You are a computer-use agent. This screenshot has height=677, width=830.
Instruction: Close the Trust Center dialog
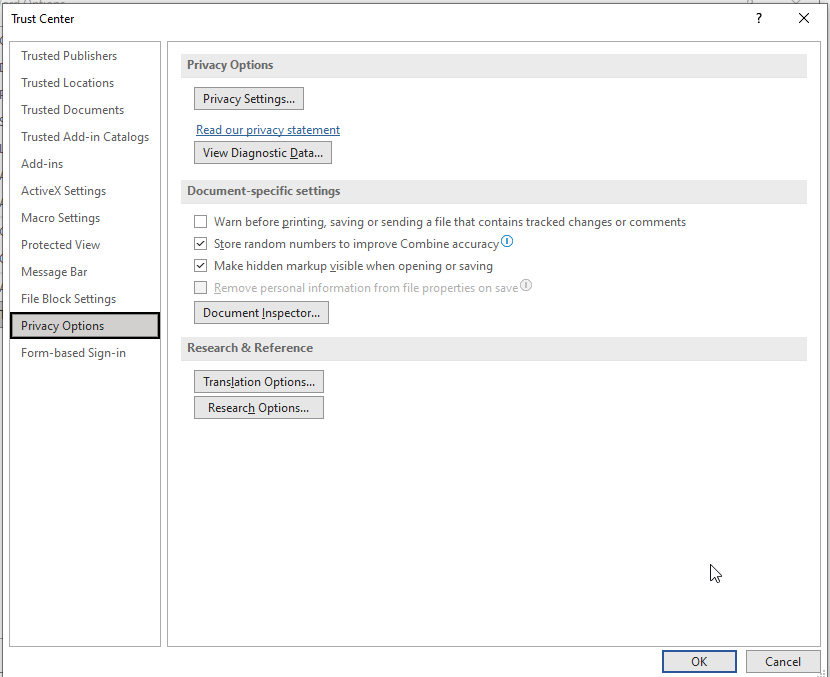click(x=804, y=19)
